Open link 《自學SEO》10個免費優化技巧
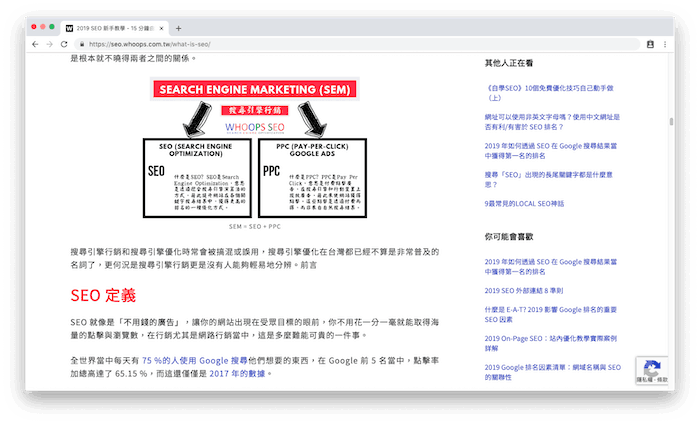Image resolution: width=700 pixels, height=424 pixels. click(x=549, y=93)
